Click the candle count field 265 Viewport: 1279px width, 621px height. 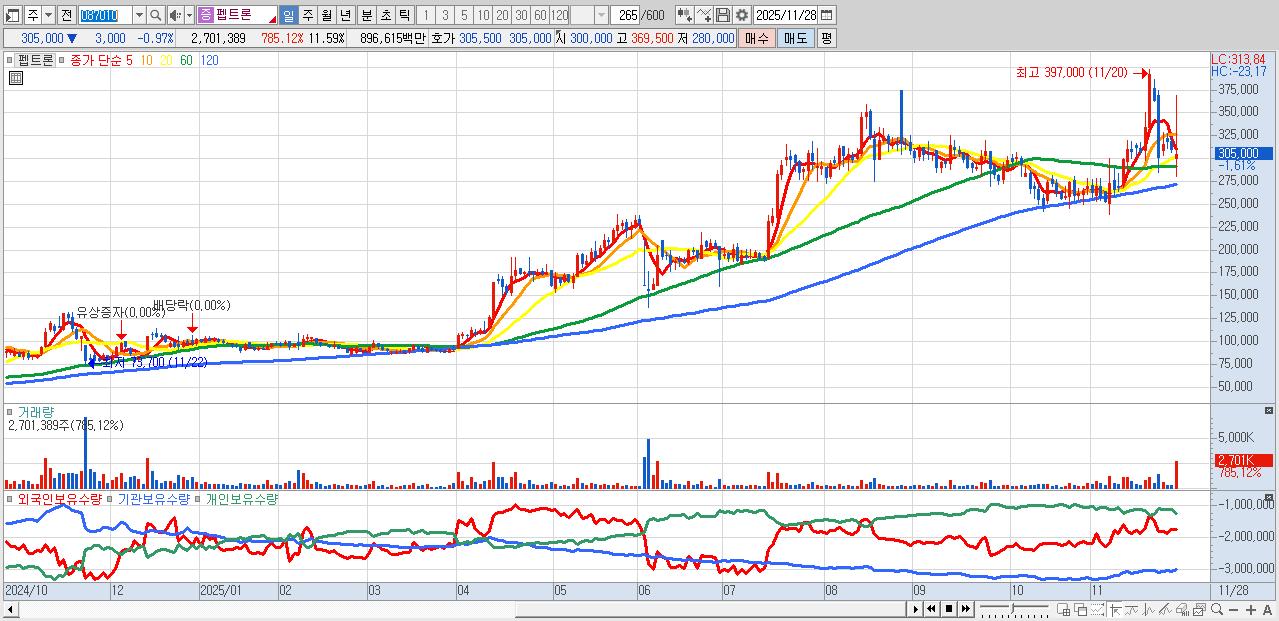tap(627, 15)
